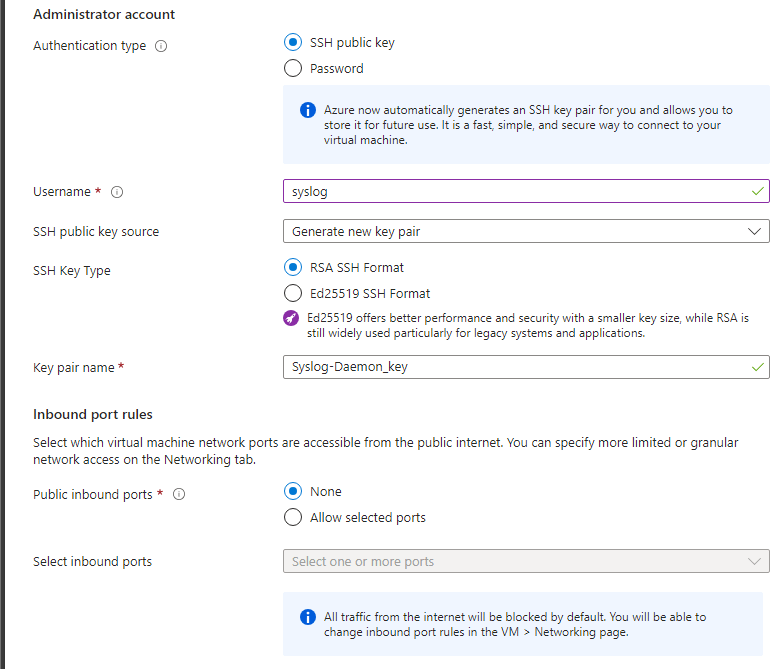Select RSA SSH Format key type
This screenshot has height=669, width=781.
[x=293, y=267]
